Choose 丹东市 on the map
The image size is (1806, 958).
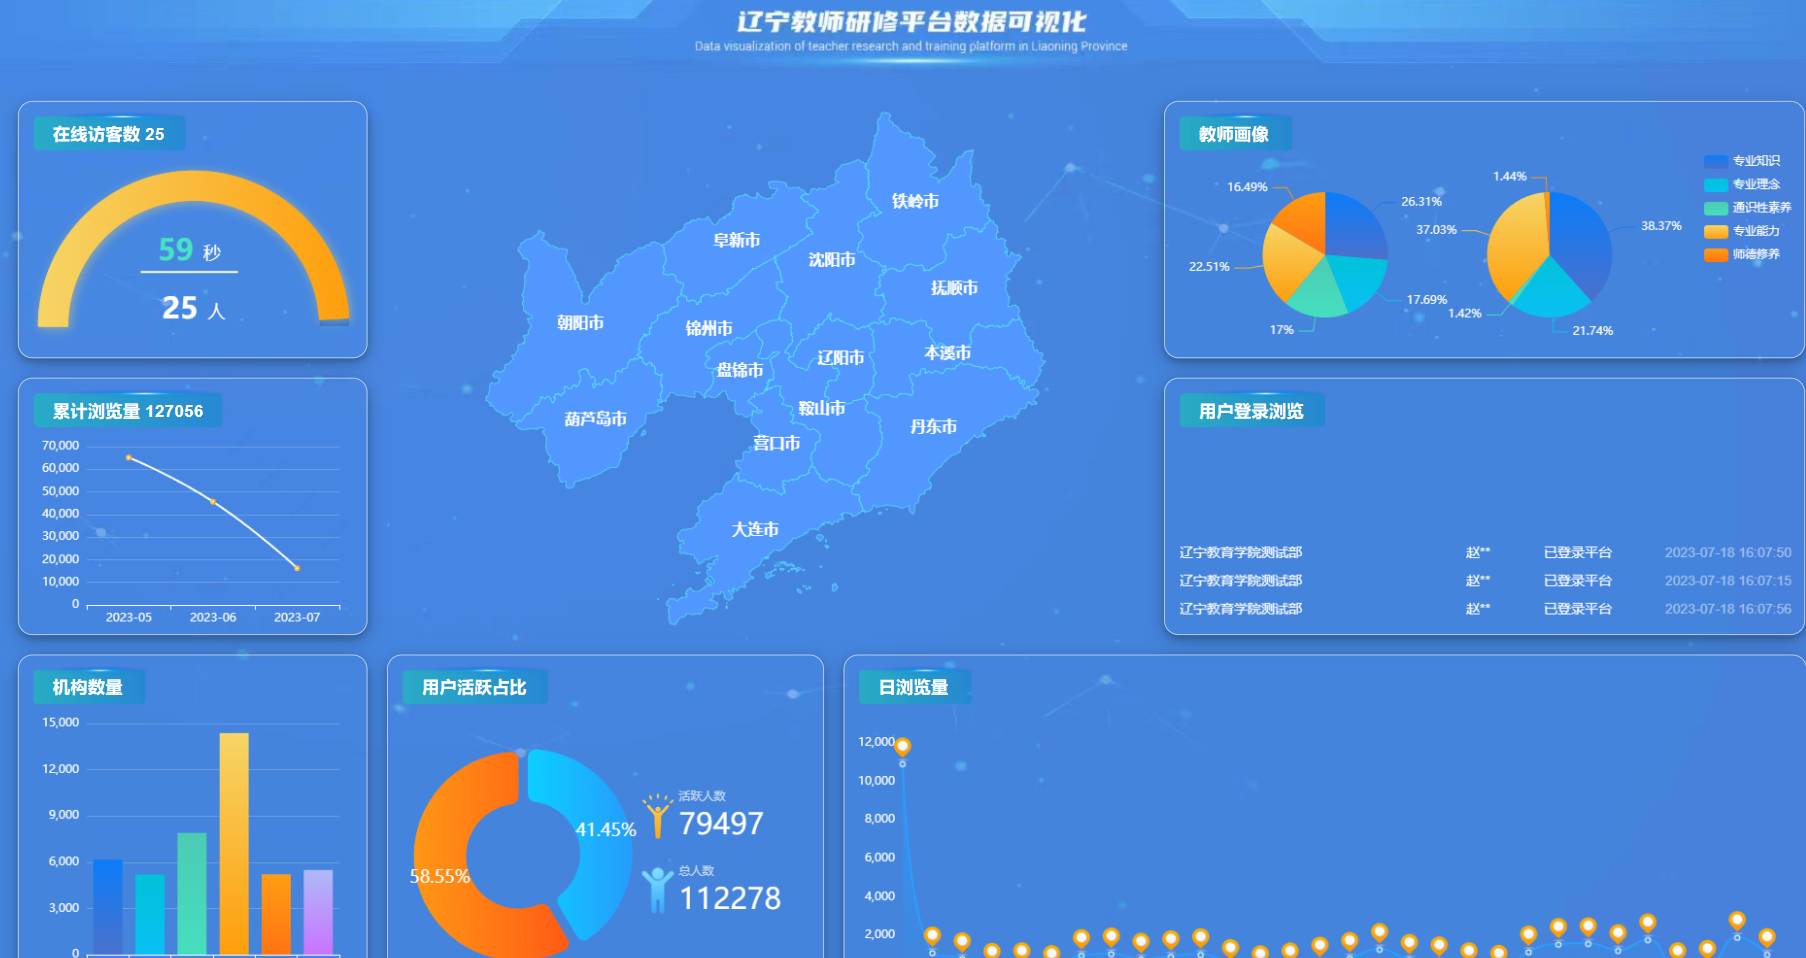click(933, 427)
